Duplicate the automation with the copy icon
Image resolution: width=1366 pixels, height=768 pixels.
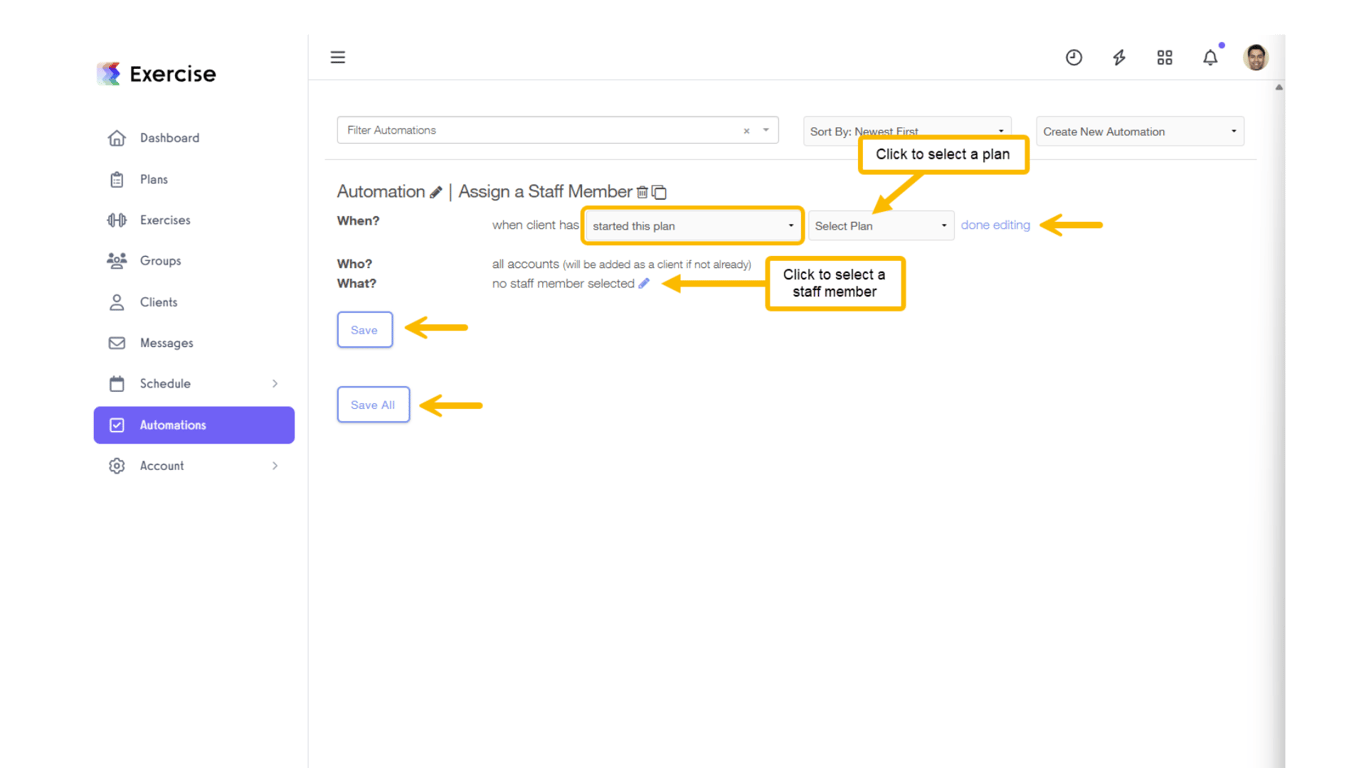point(657,191)
